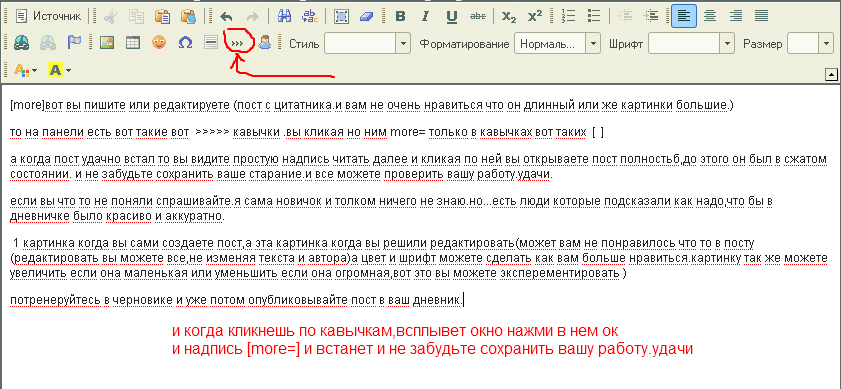
Task: Toggle italic formatting
Action: point(426,16)
